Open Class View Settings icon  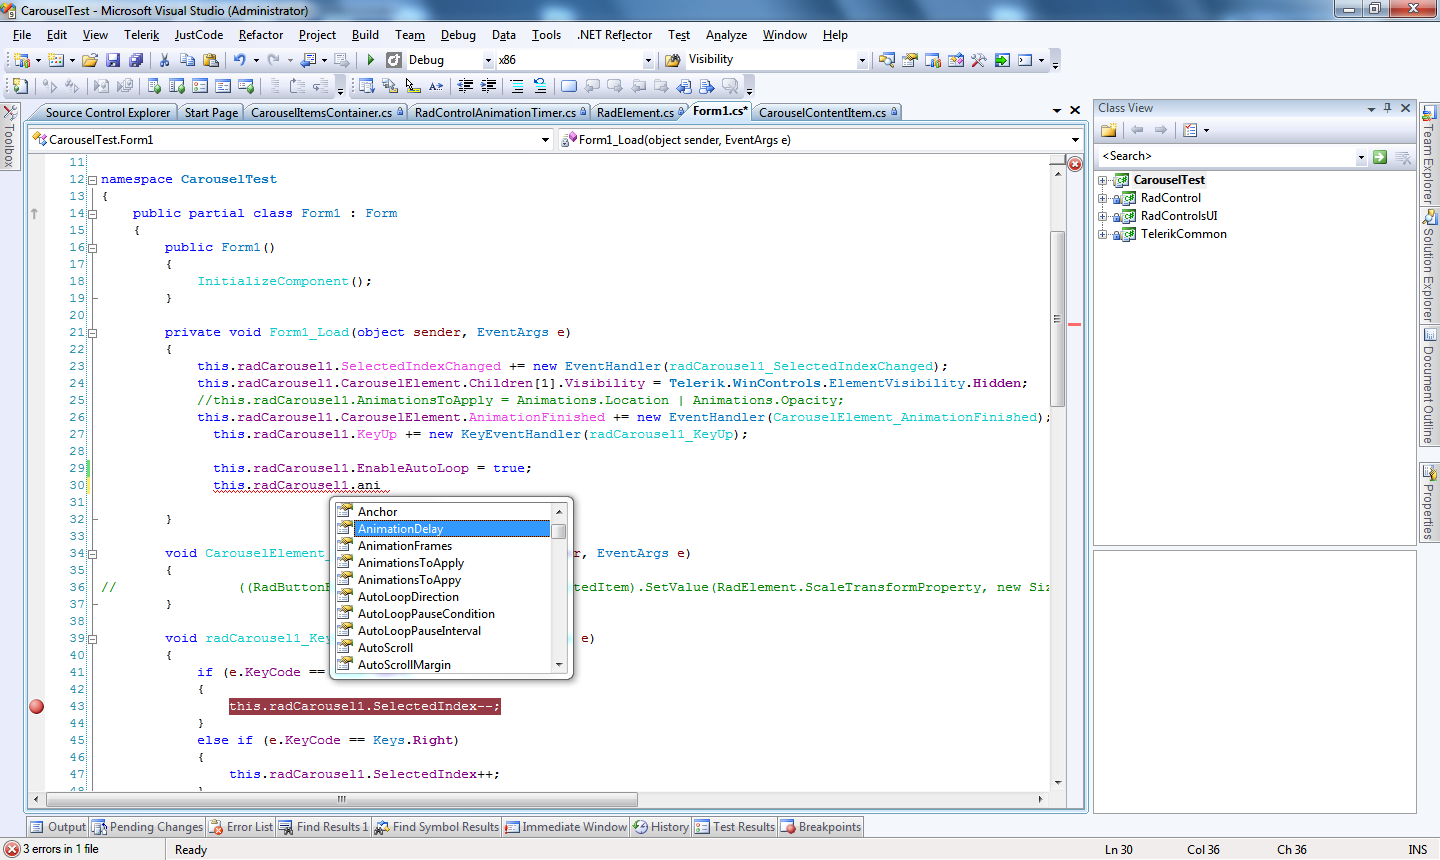(1190, 130)
